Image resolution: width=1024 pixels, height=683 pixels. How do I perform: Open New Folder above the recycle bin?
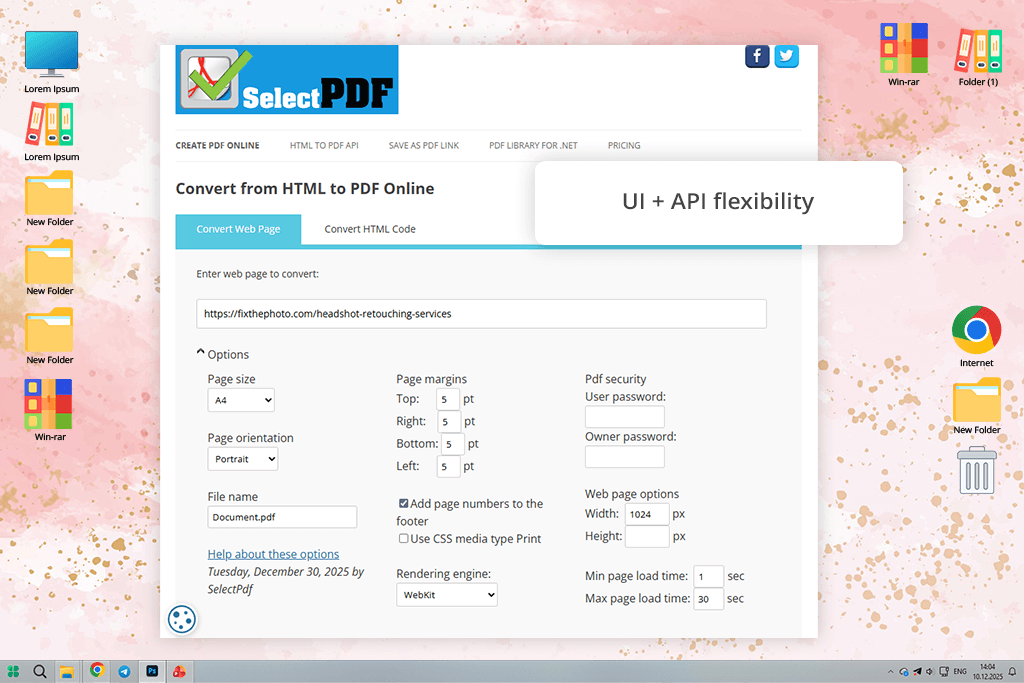coord(976,406)
